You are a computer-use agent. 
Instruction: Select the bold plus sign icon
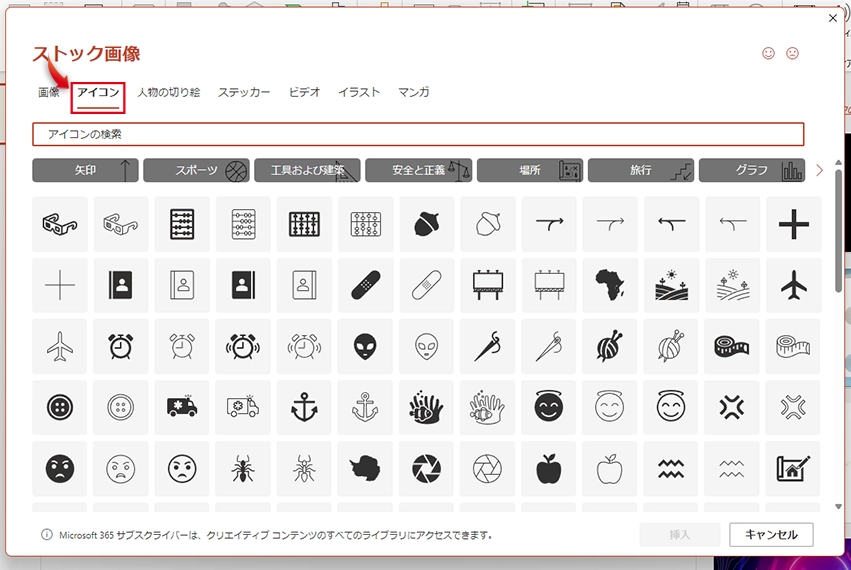click(x=793, y=224)
